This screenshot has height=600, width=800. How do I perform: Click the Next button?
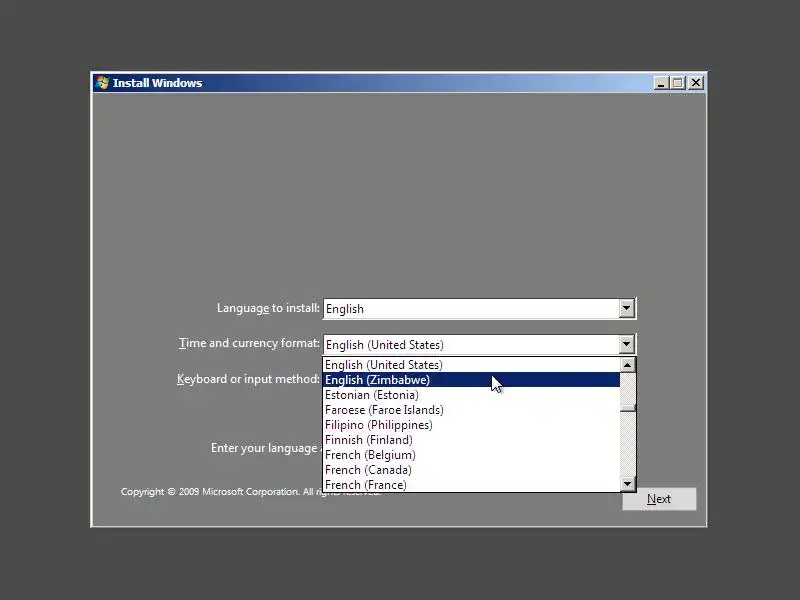[659, 499]
